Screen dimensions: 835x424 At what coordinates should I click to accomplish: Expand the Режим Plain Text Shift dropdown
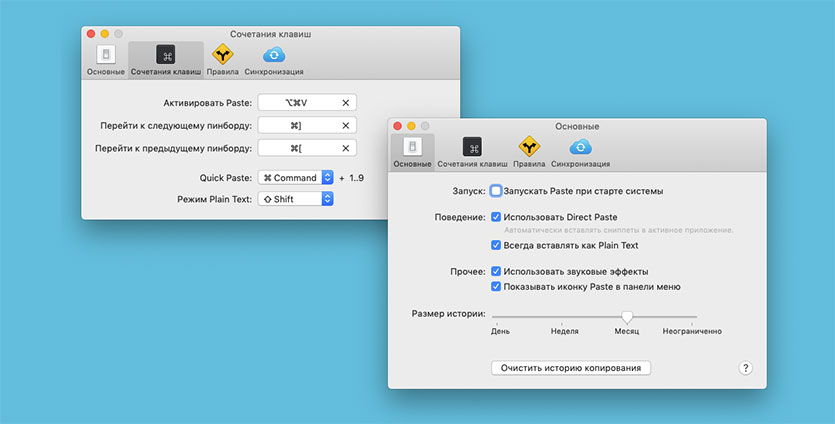tap(295, 199)
